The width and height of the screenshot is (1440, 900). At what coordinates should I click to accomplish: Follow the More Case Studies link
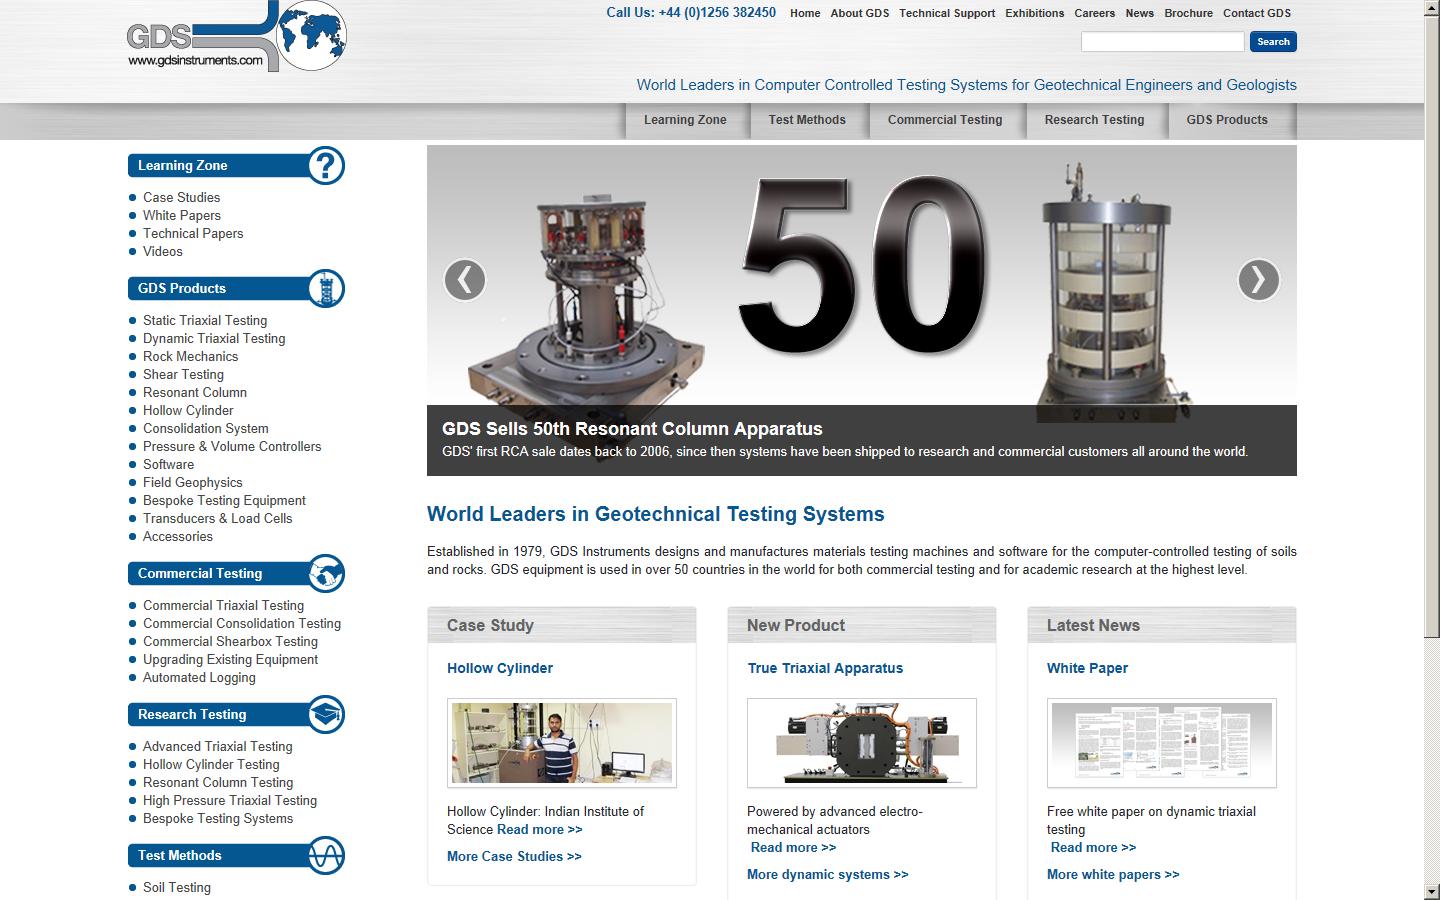[x=514, y=857]
